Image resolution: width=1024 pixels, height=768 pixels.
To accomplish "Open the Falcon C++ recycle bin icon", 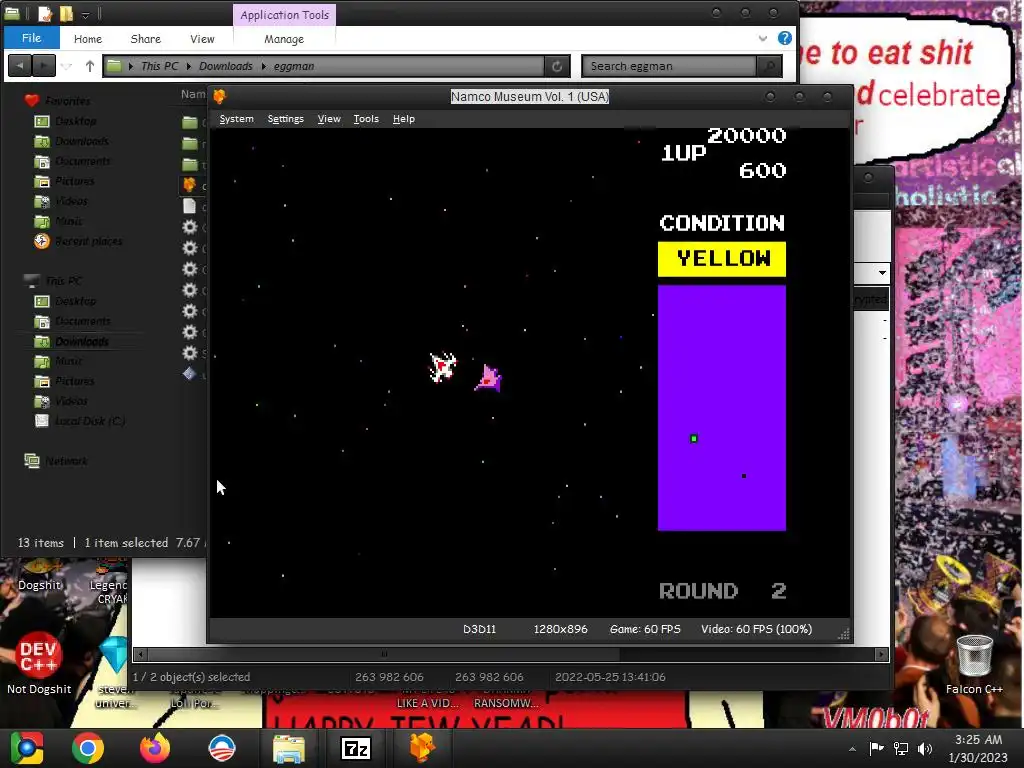I will click(x=974, y=664).
